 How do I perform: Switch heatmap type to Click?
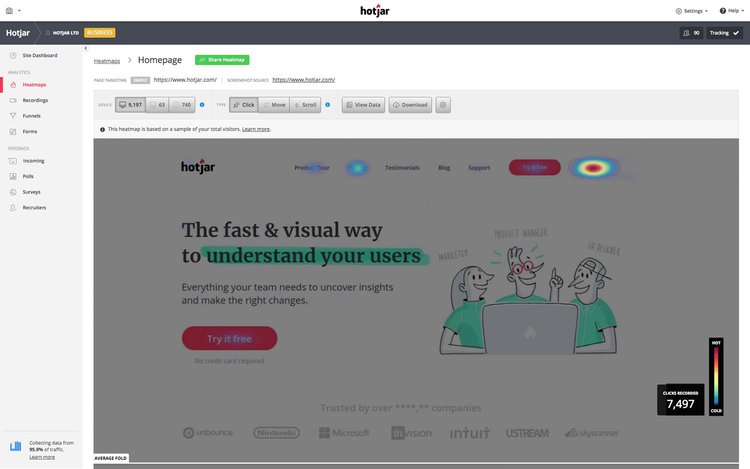[244, 105]
